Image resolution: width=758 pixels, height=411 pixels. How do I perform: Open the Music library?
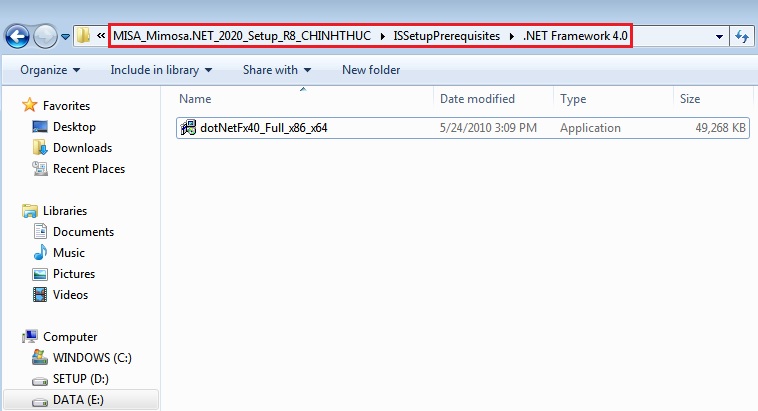(69, 253)
